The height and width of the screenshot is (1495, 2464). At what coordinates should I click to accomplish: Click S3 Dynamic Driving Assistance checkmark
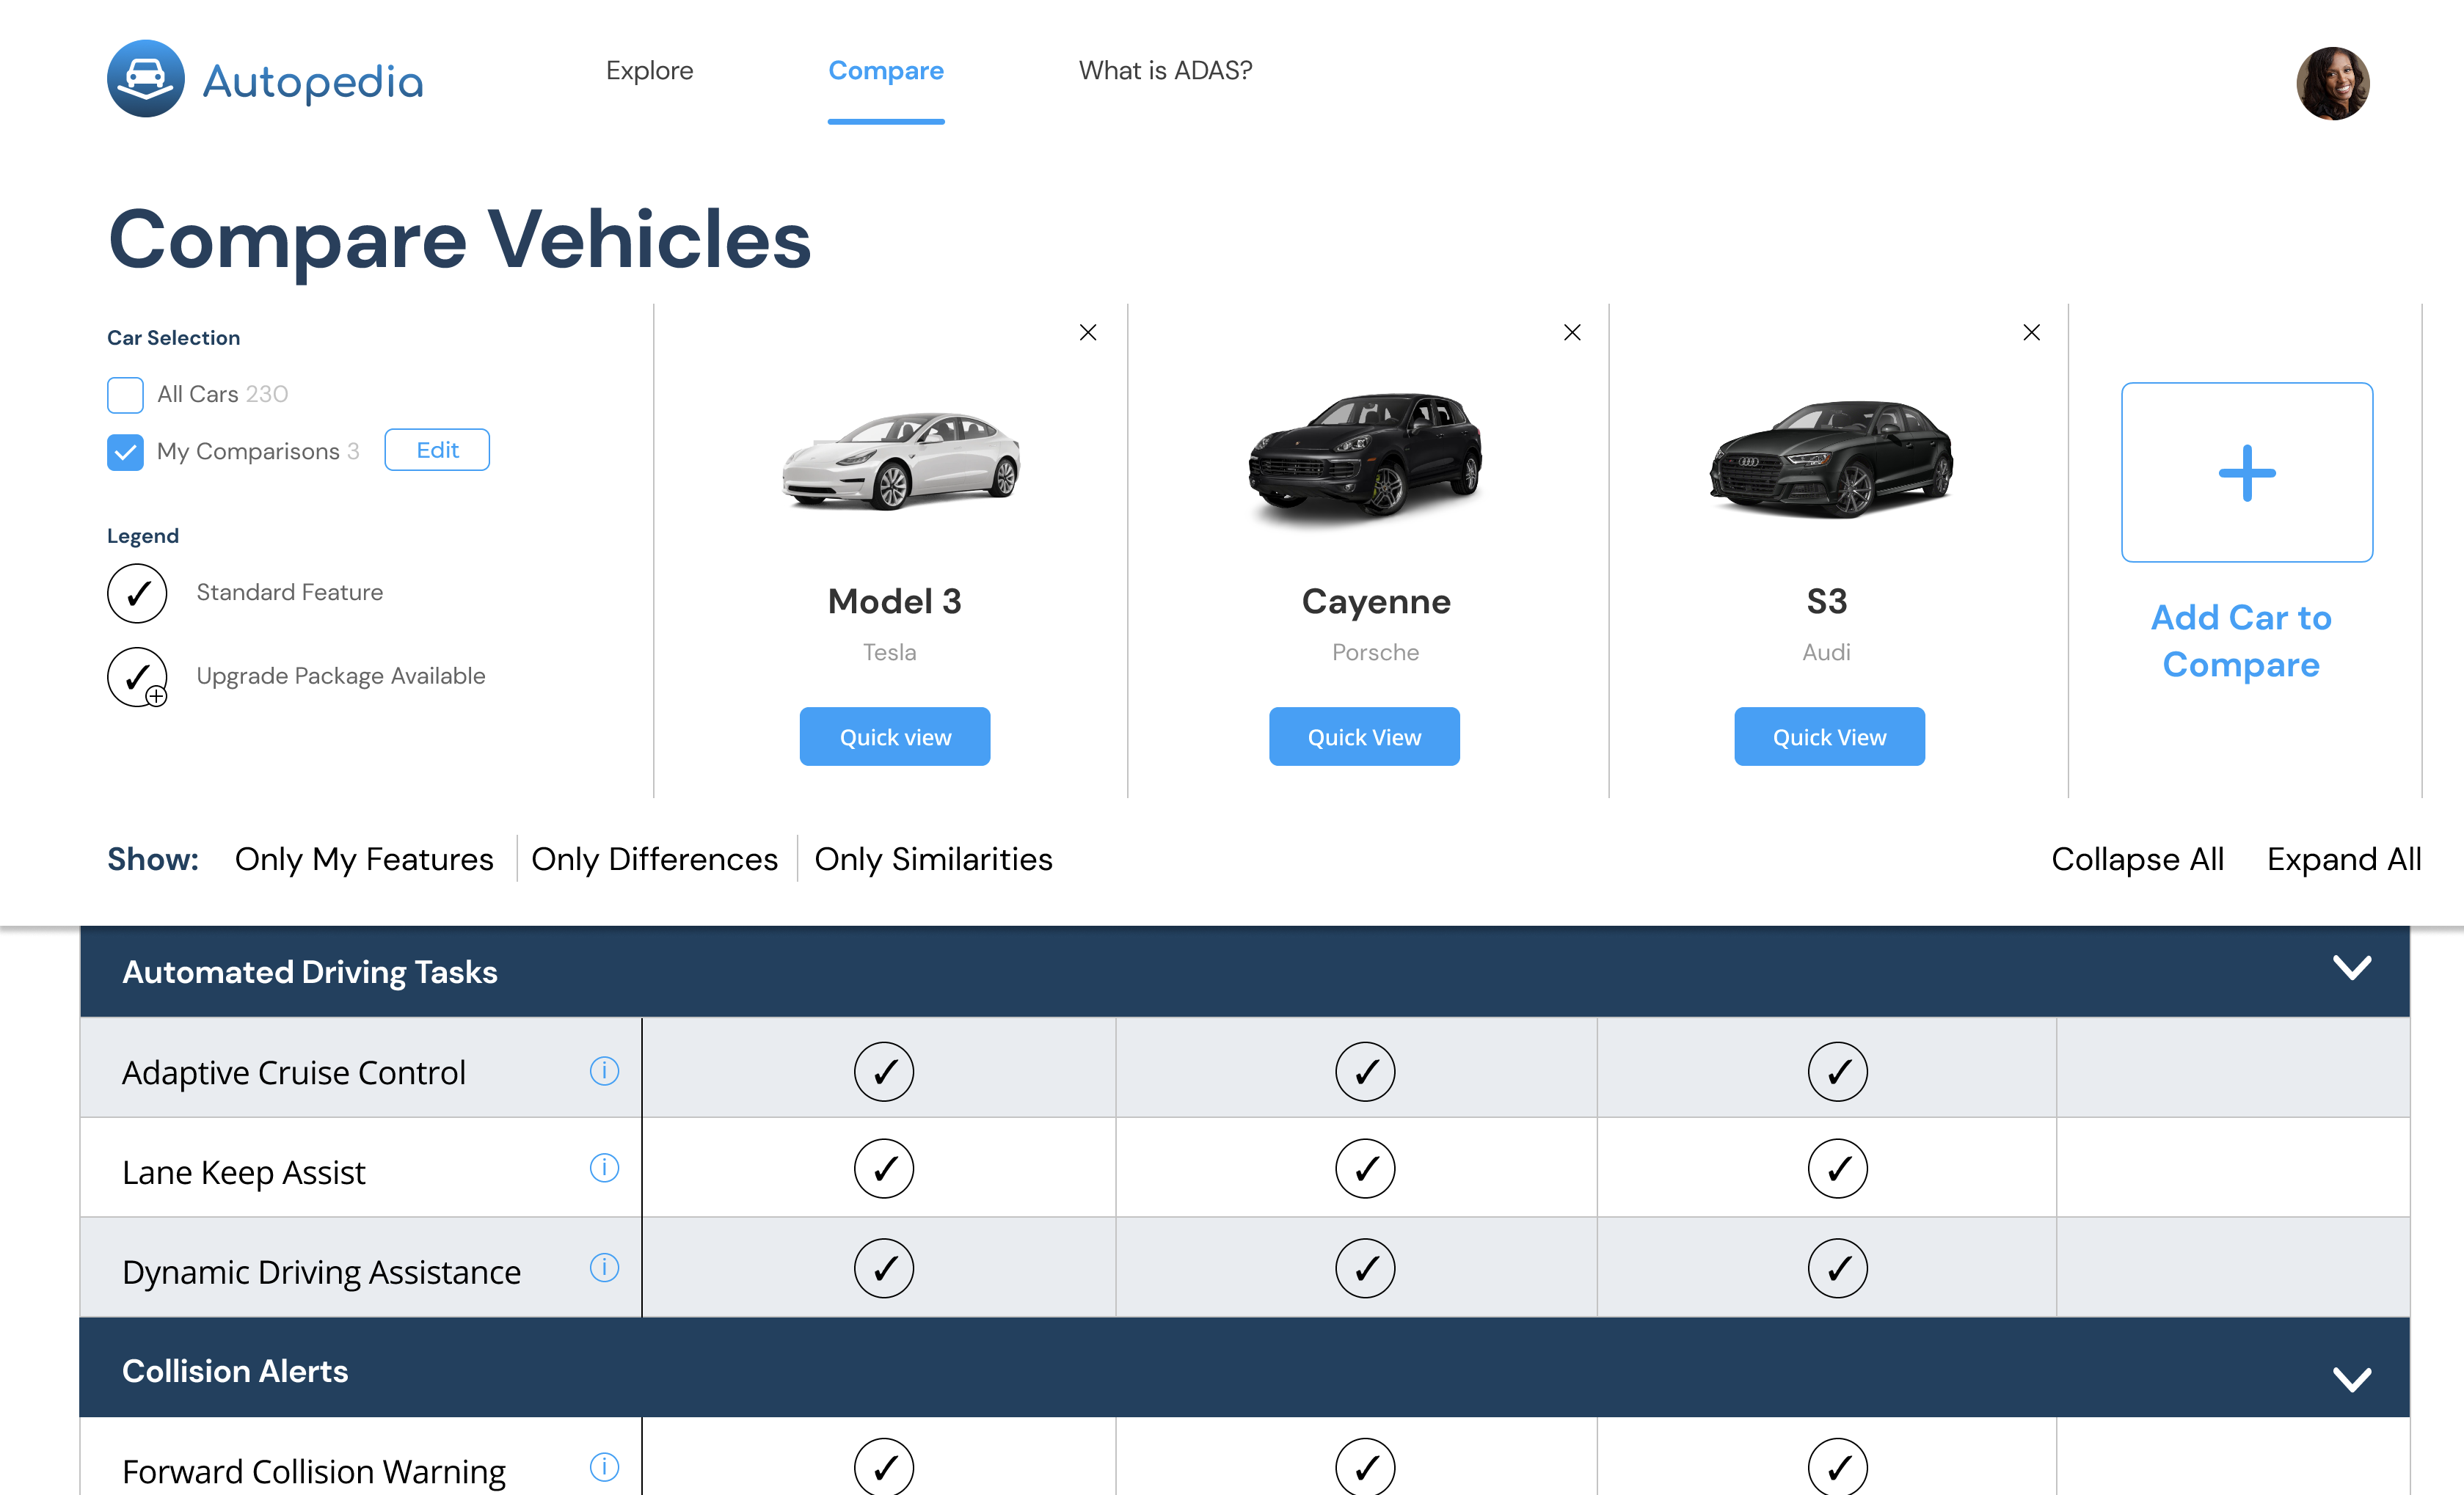tap(1837, 1268)
